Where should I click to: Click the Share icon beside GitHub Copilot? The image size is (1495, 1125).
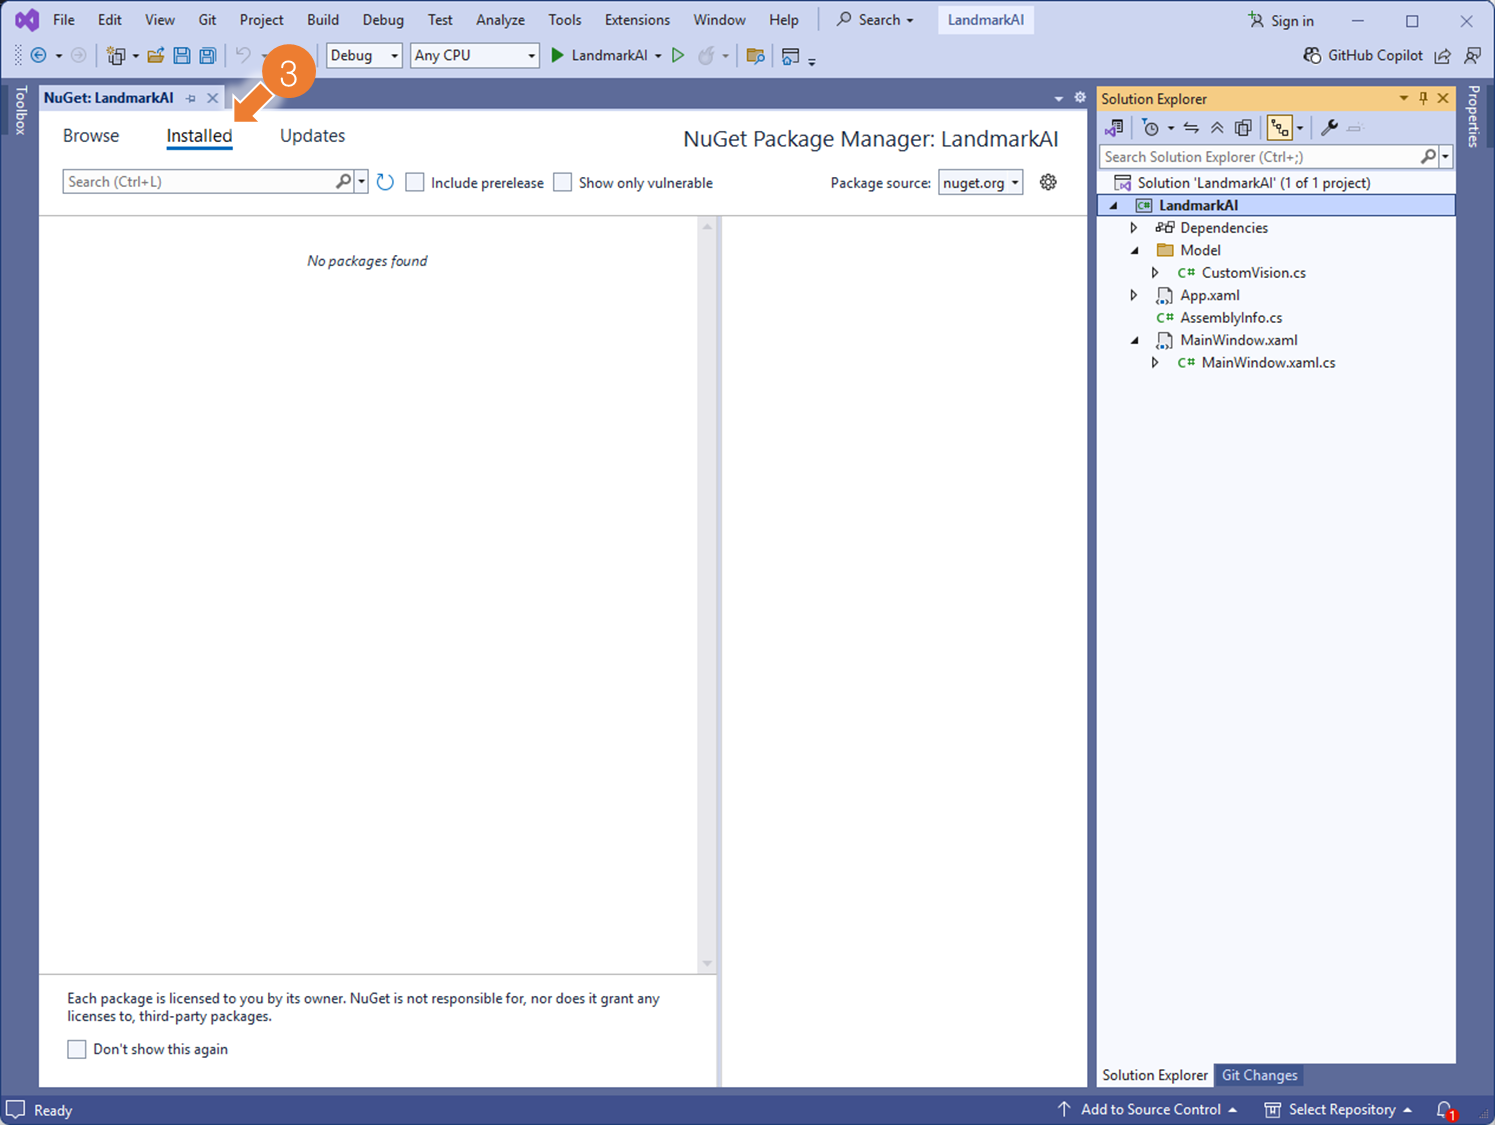(1442, 56)
